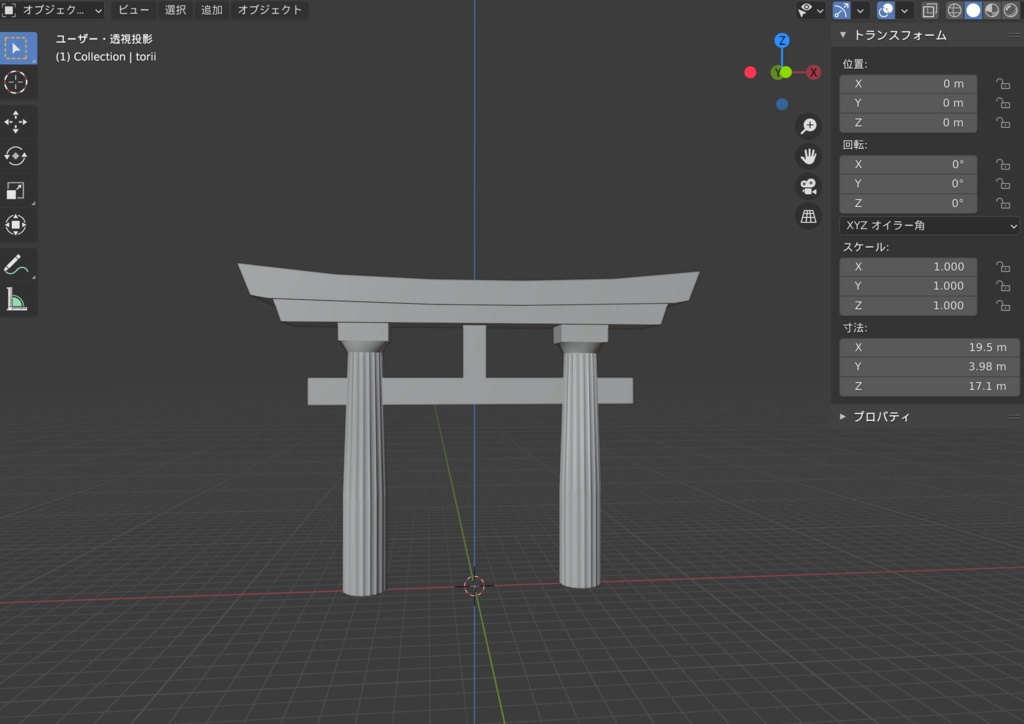Toggle lock for scale Z
The height and width of the screenshot is (724, 1024).
click(1003, 306)
